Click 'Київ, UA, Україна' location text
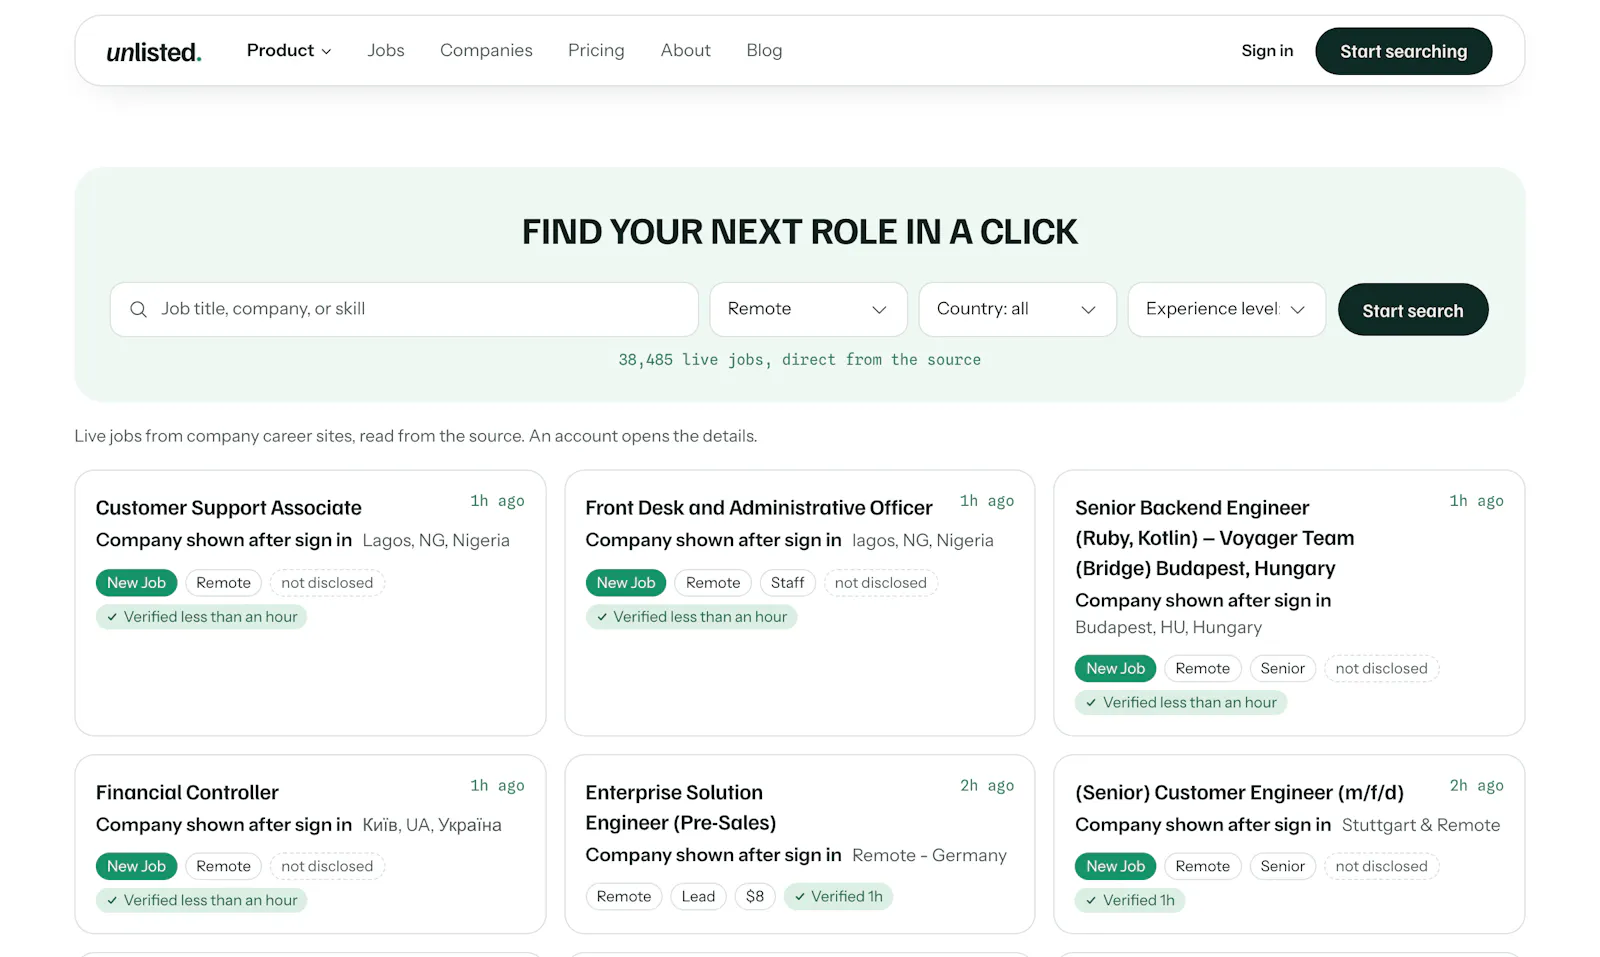1600x957 pixels. (x=432, y=825)
